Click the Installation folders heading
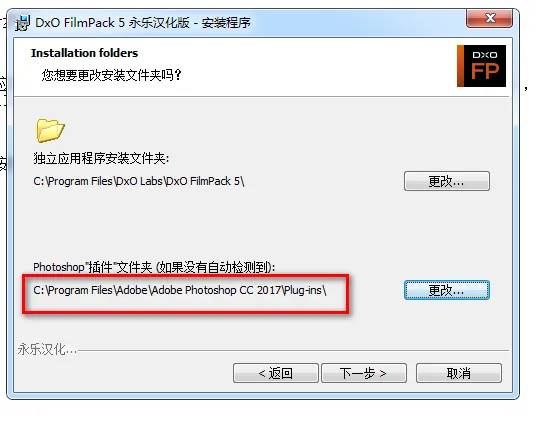The image size is (539, 421). 85,53
